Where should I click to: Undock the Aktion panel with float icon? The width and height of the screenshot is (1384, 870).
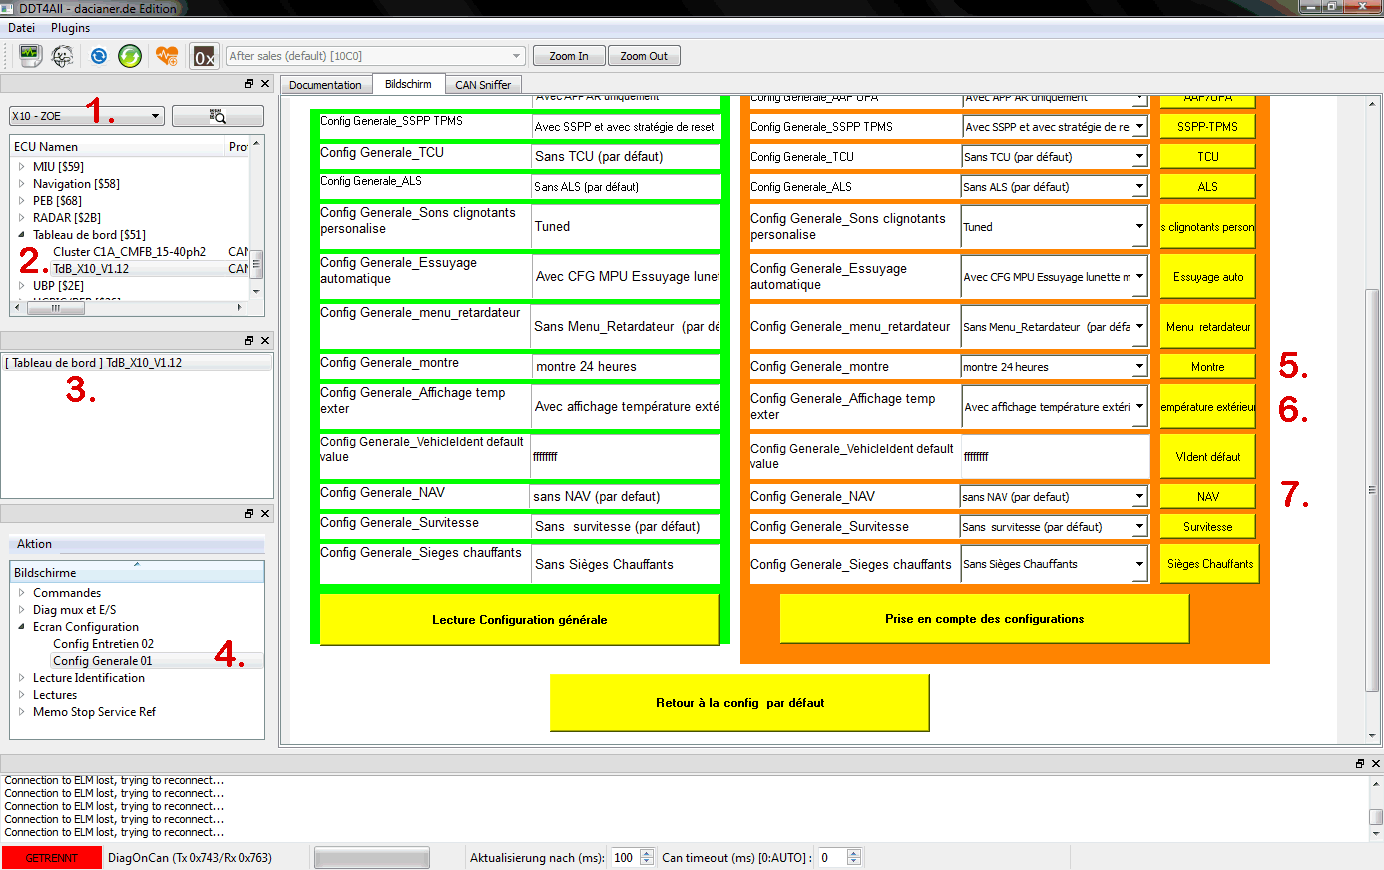click(x=249, y=513)
